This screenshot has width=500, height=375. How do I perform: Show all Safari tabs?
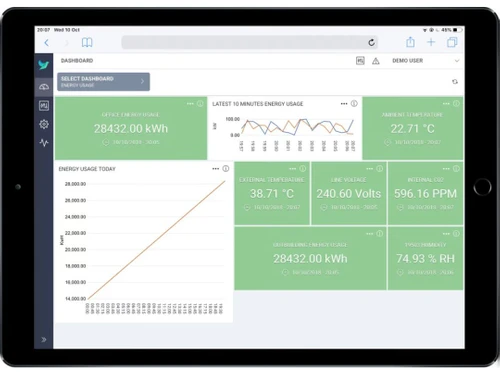coord(452,42)
